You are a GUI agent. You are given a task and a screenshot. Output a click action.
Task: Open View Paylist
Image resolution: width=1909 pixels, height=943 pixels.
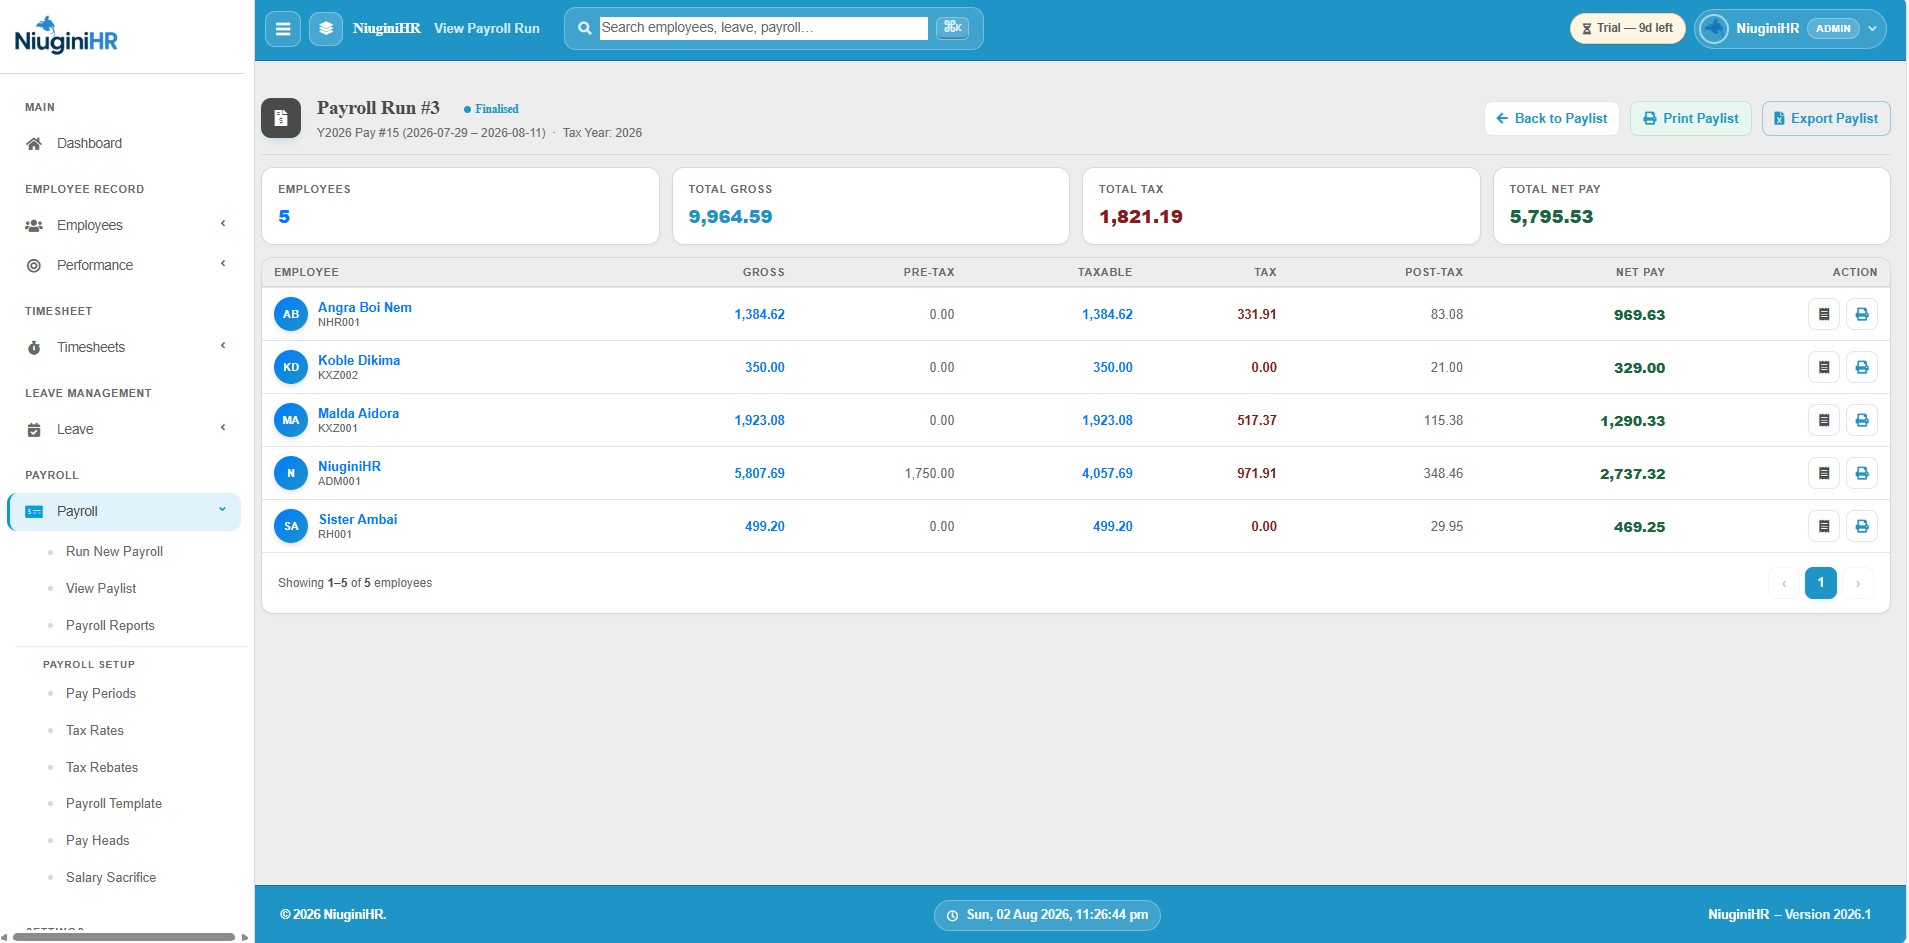(101, 589)
